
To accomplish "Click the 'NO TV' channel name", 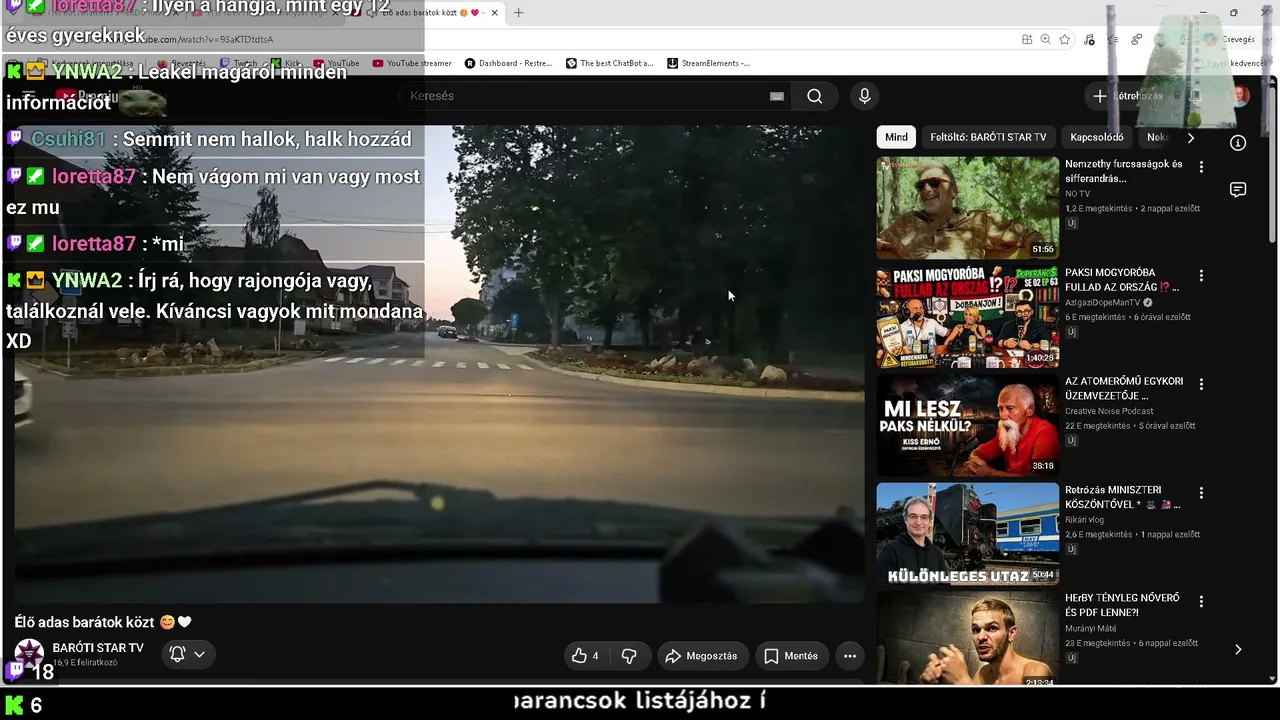I will pos(1077,194).
